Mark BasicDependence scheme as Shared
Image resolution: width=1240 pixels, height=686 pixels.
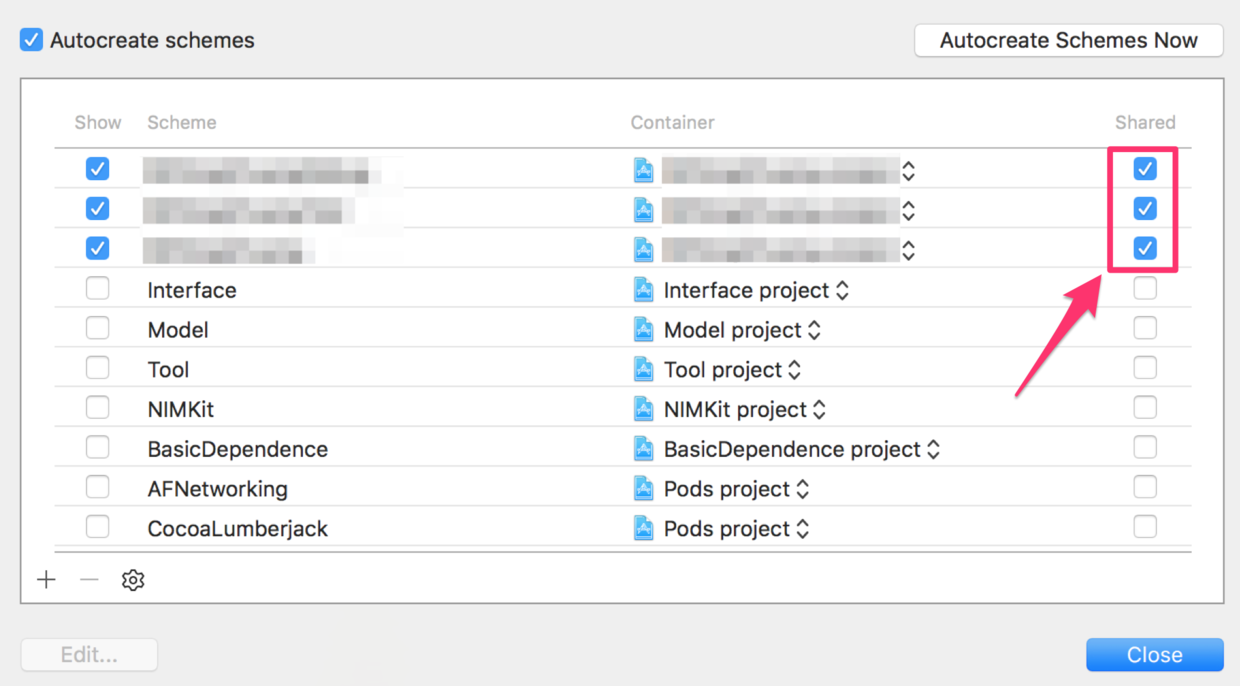coord(1145,447)
